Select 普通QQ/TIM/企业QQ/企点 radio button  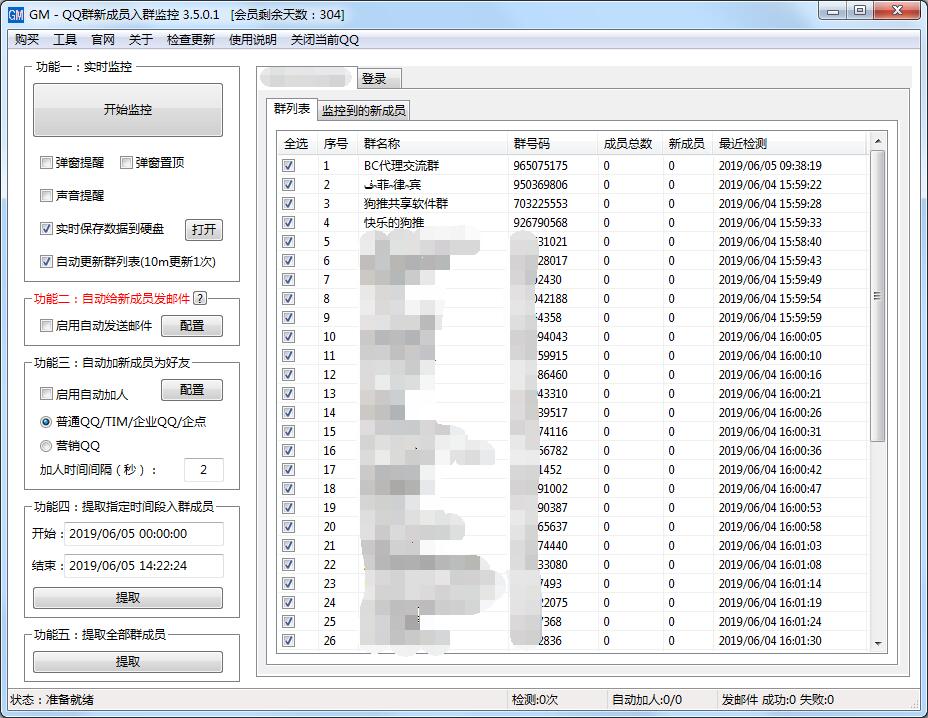point(46,422)
